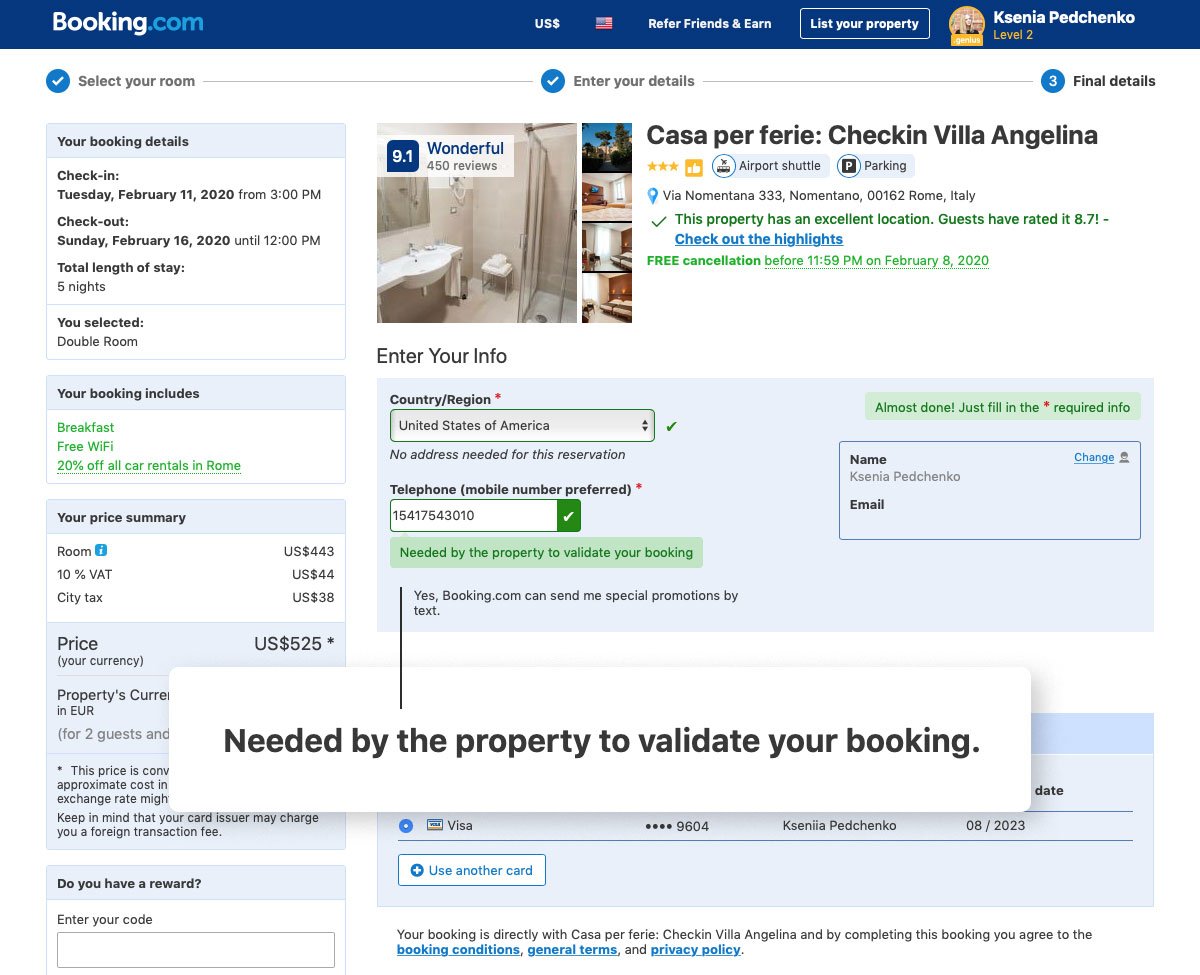
Task: Click the user profile avatar
Action: pyautogui.click(x=967, y=25)
